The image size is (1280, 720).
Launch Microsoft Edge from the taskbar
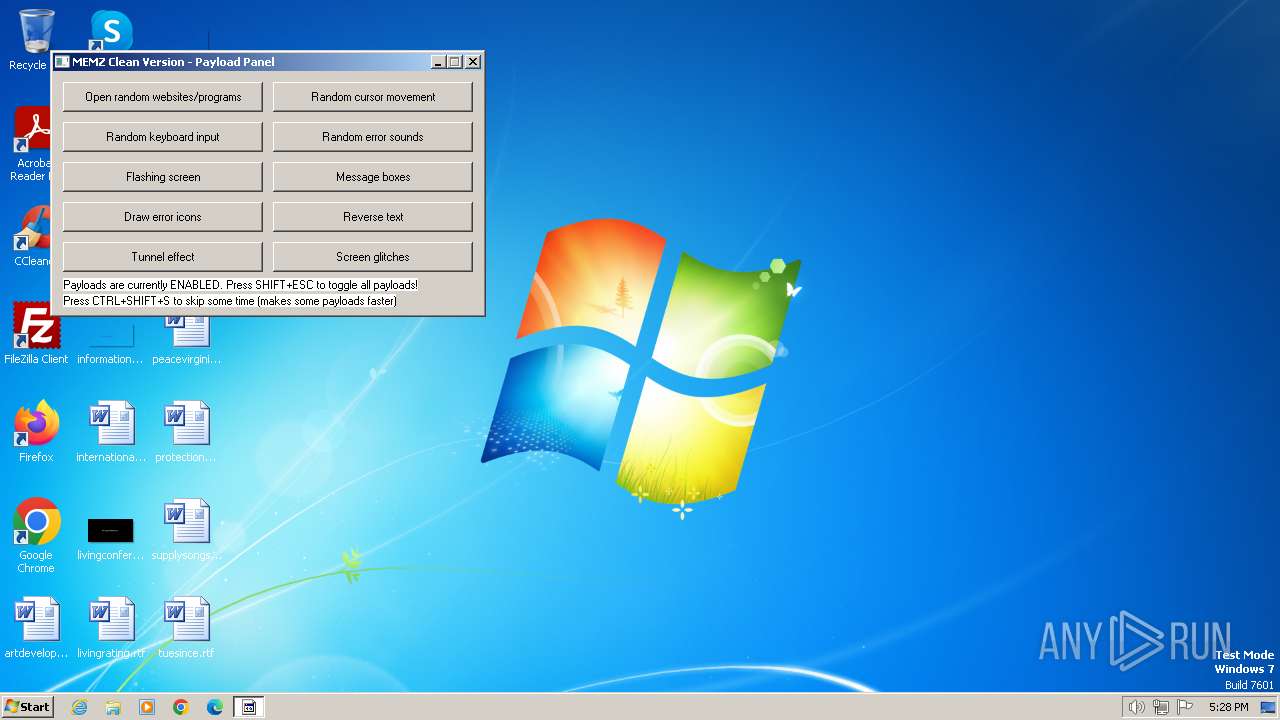click(215, 707)
